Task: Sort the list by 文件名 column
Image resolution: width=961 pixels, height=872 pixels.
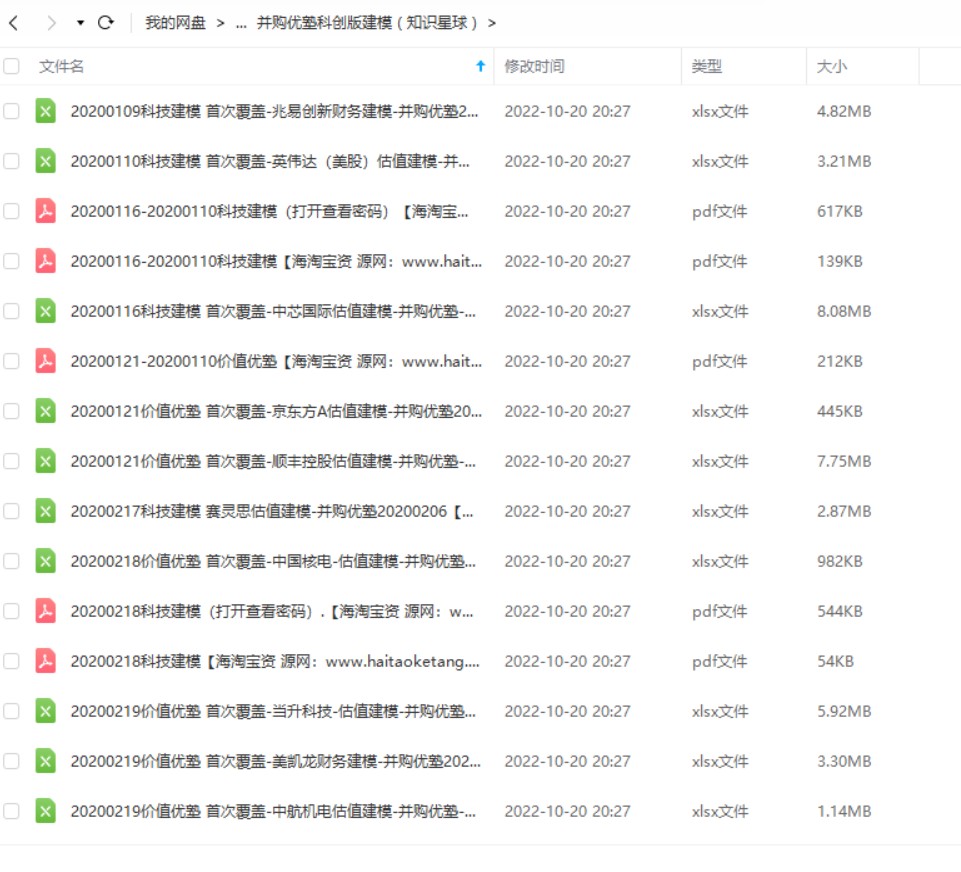Action: pos(61,66)
